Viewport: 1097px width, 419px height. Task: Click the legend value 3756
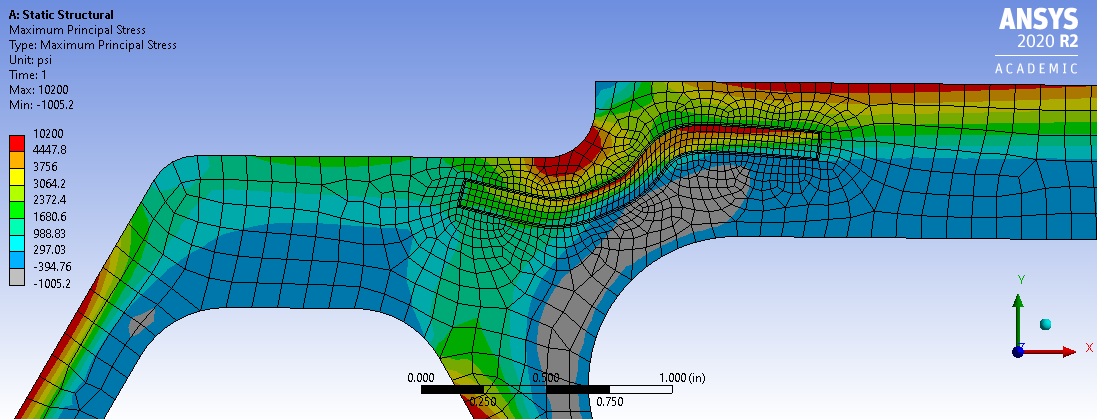click(44, 166)
